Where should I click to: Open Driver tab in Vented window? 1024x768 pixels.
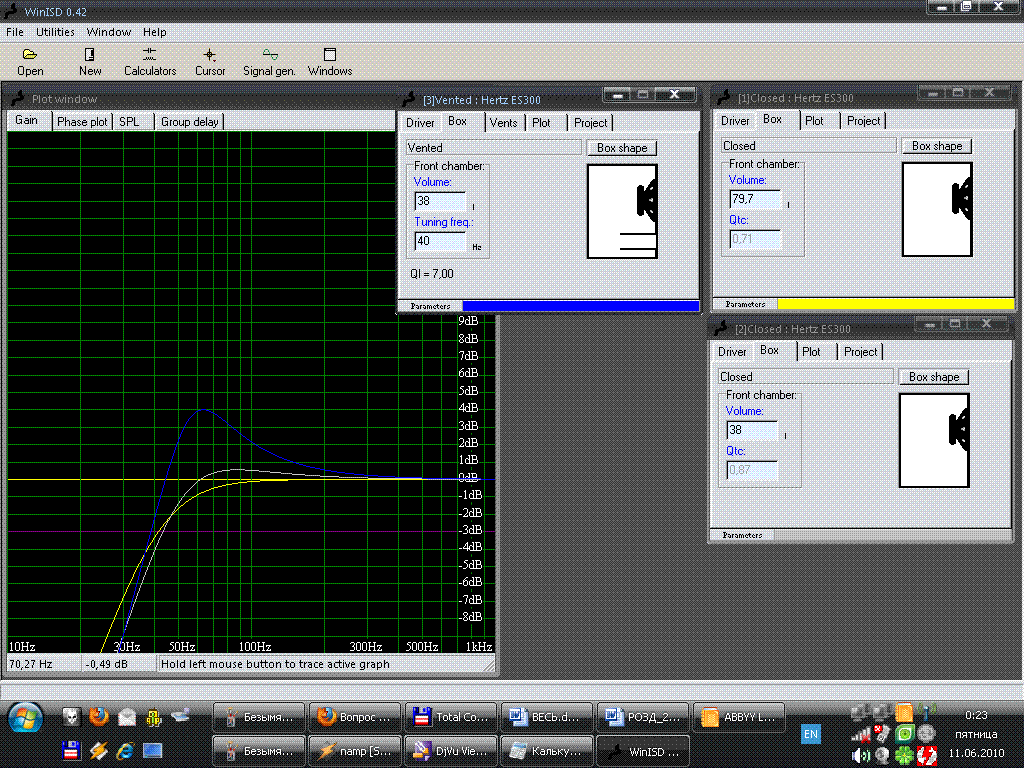click(x=420, y=123)
